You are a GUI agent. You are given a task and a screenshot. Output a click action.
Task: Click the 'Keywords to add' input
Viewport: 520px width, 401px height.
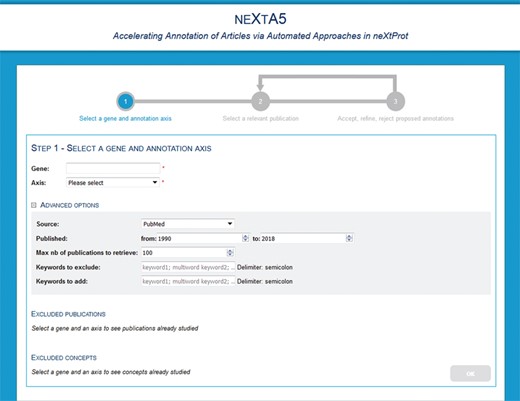coord(188,281)
